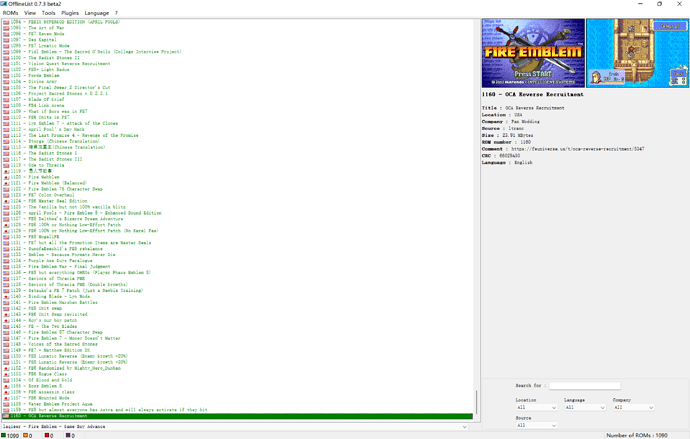Click the Japan flag of 1144 Roy's our boy patch
Image resolution: width=690 pixels, height=439 pixels.
coord(6,320)
